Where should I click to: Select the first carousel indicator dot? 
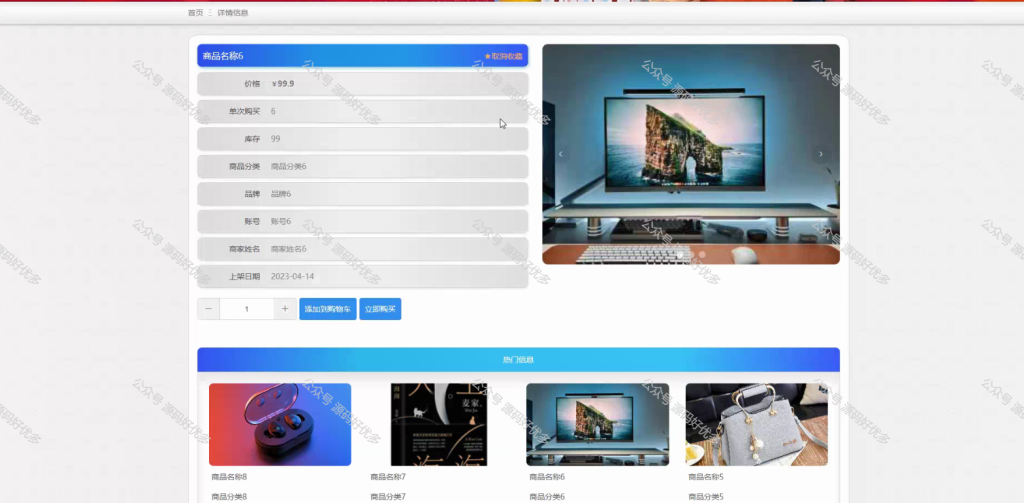(x=680, y=254)
